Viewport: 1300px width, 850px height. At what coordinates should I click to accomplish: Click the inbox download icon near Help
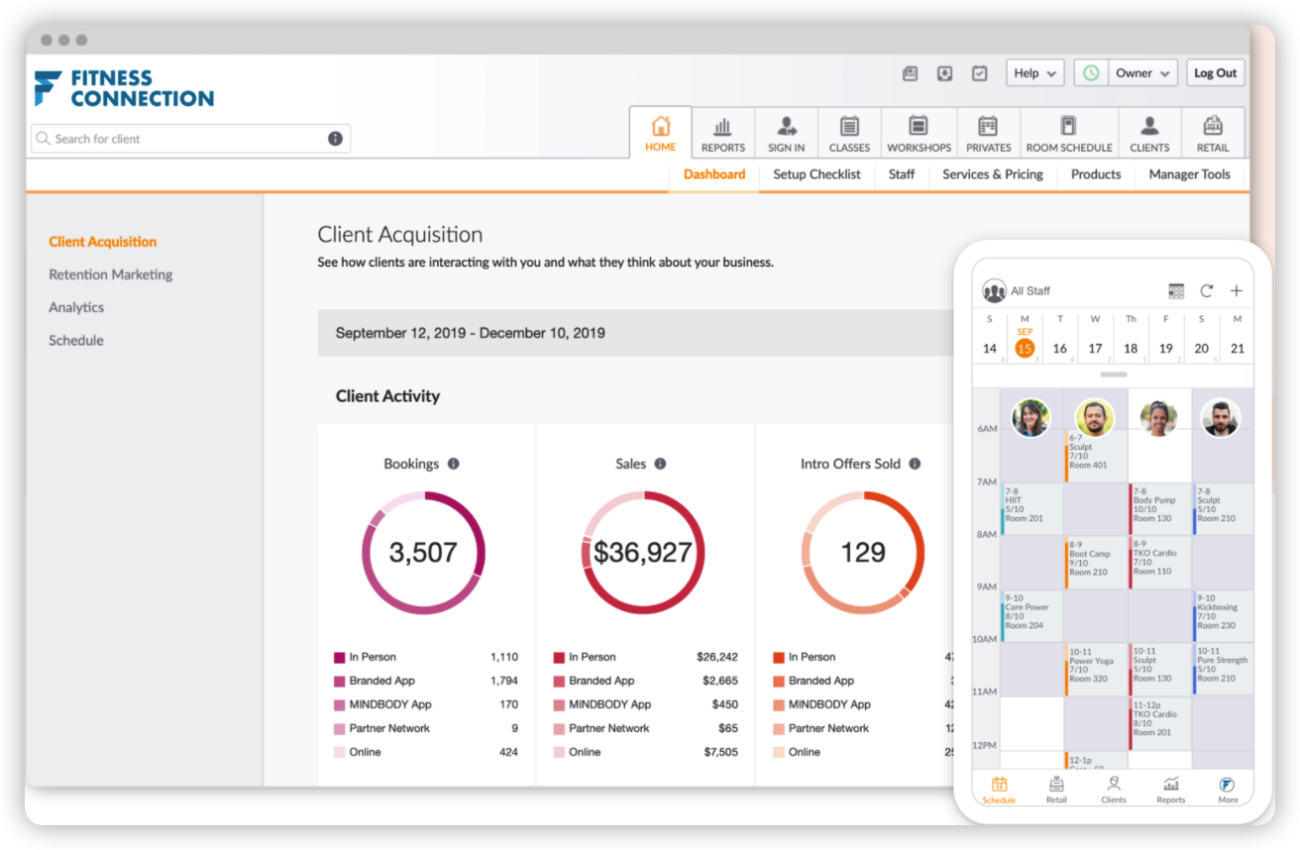(x=944, y=73)
